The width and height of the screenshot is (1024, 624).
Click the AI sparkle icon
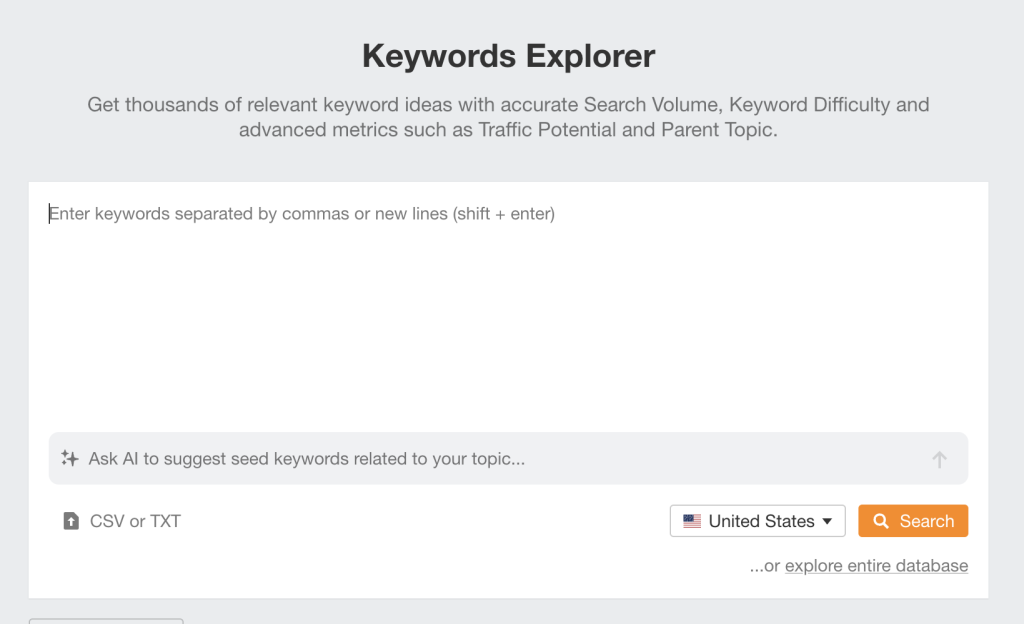(69, 459)
